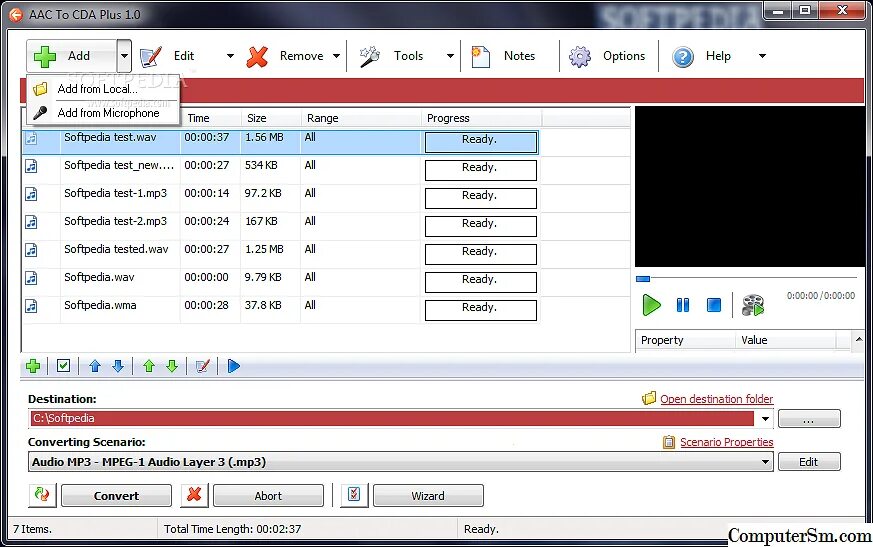Click audio file icon of Softpedia tested.wav
Image resolution: width=873 pixels, height=547 pixels.
[32, 250]
